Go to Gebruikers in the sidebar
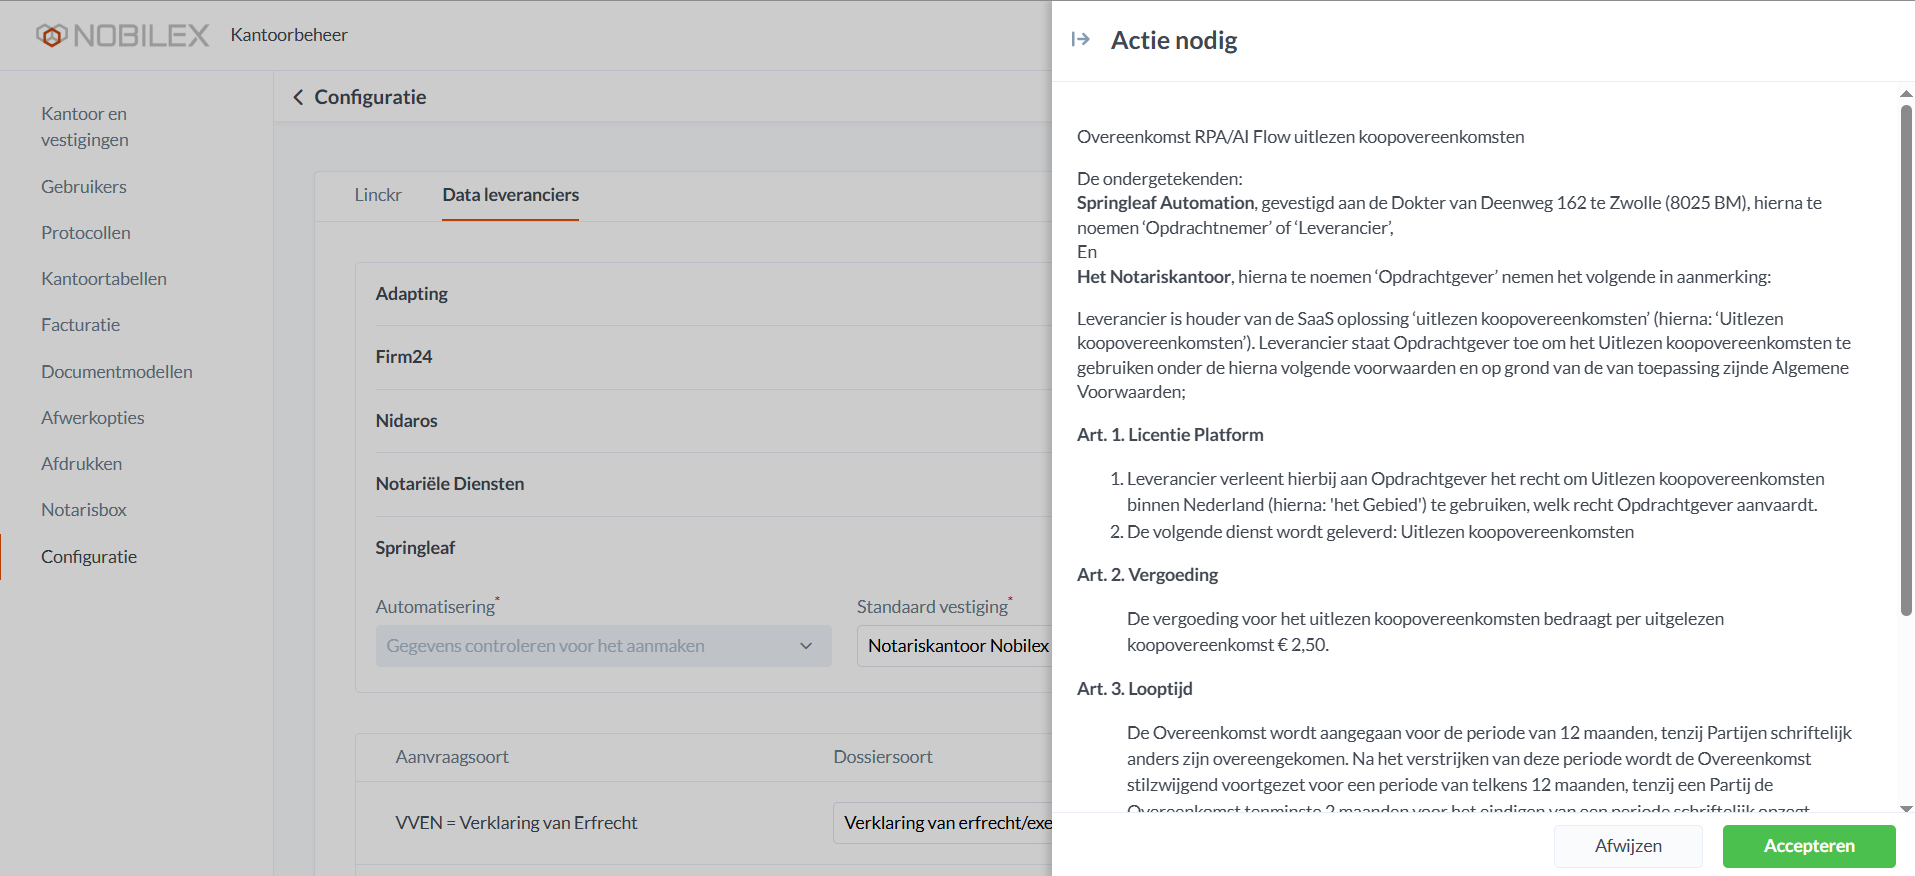Screen dimensions: 1915x876 click(x=84, y=187)
